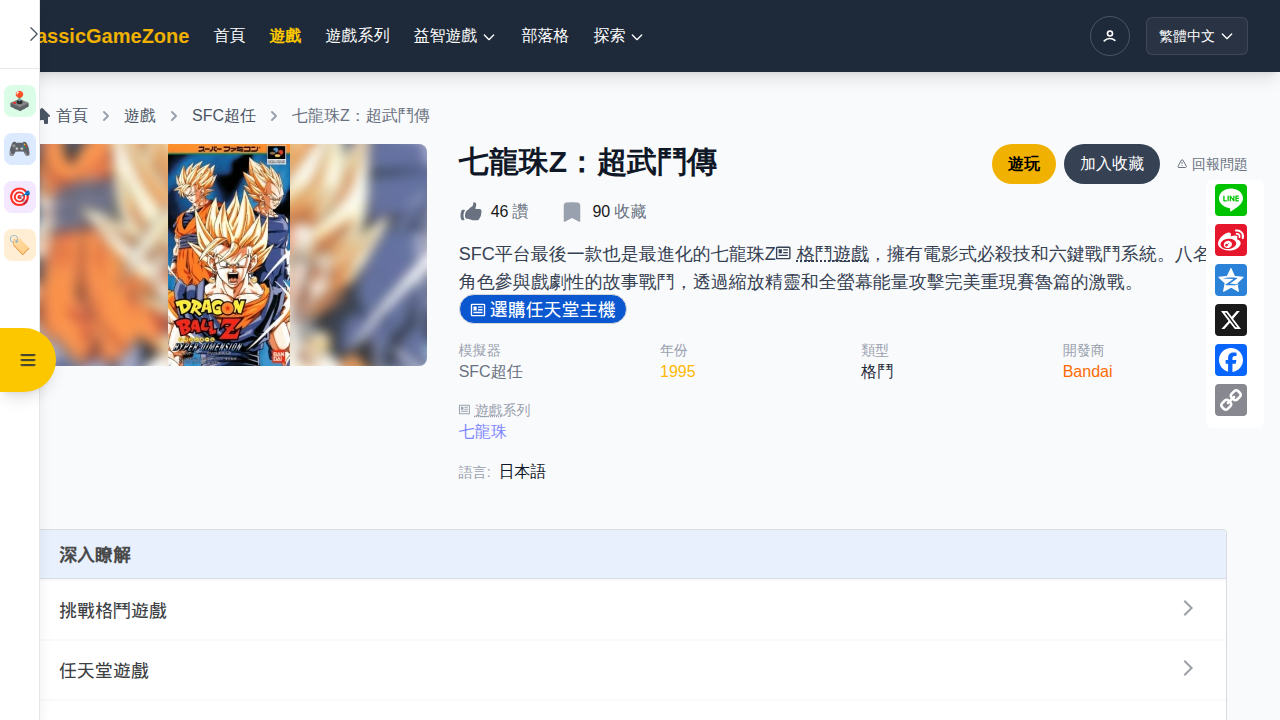The width and height of the screenshot is (1280, 720).
Task: Expand the 任天堂遊戲 row
Action: (633, 670)
